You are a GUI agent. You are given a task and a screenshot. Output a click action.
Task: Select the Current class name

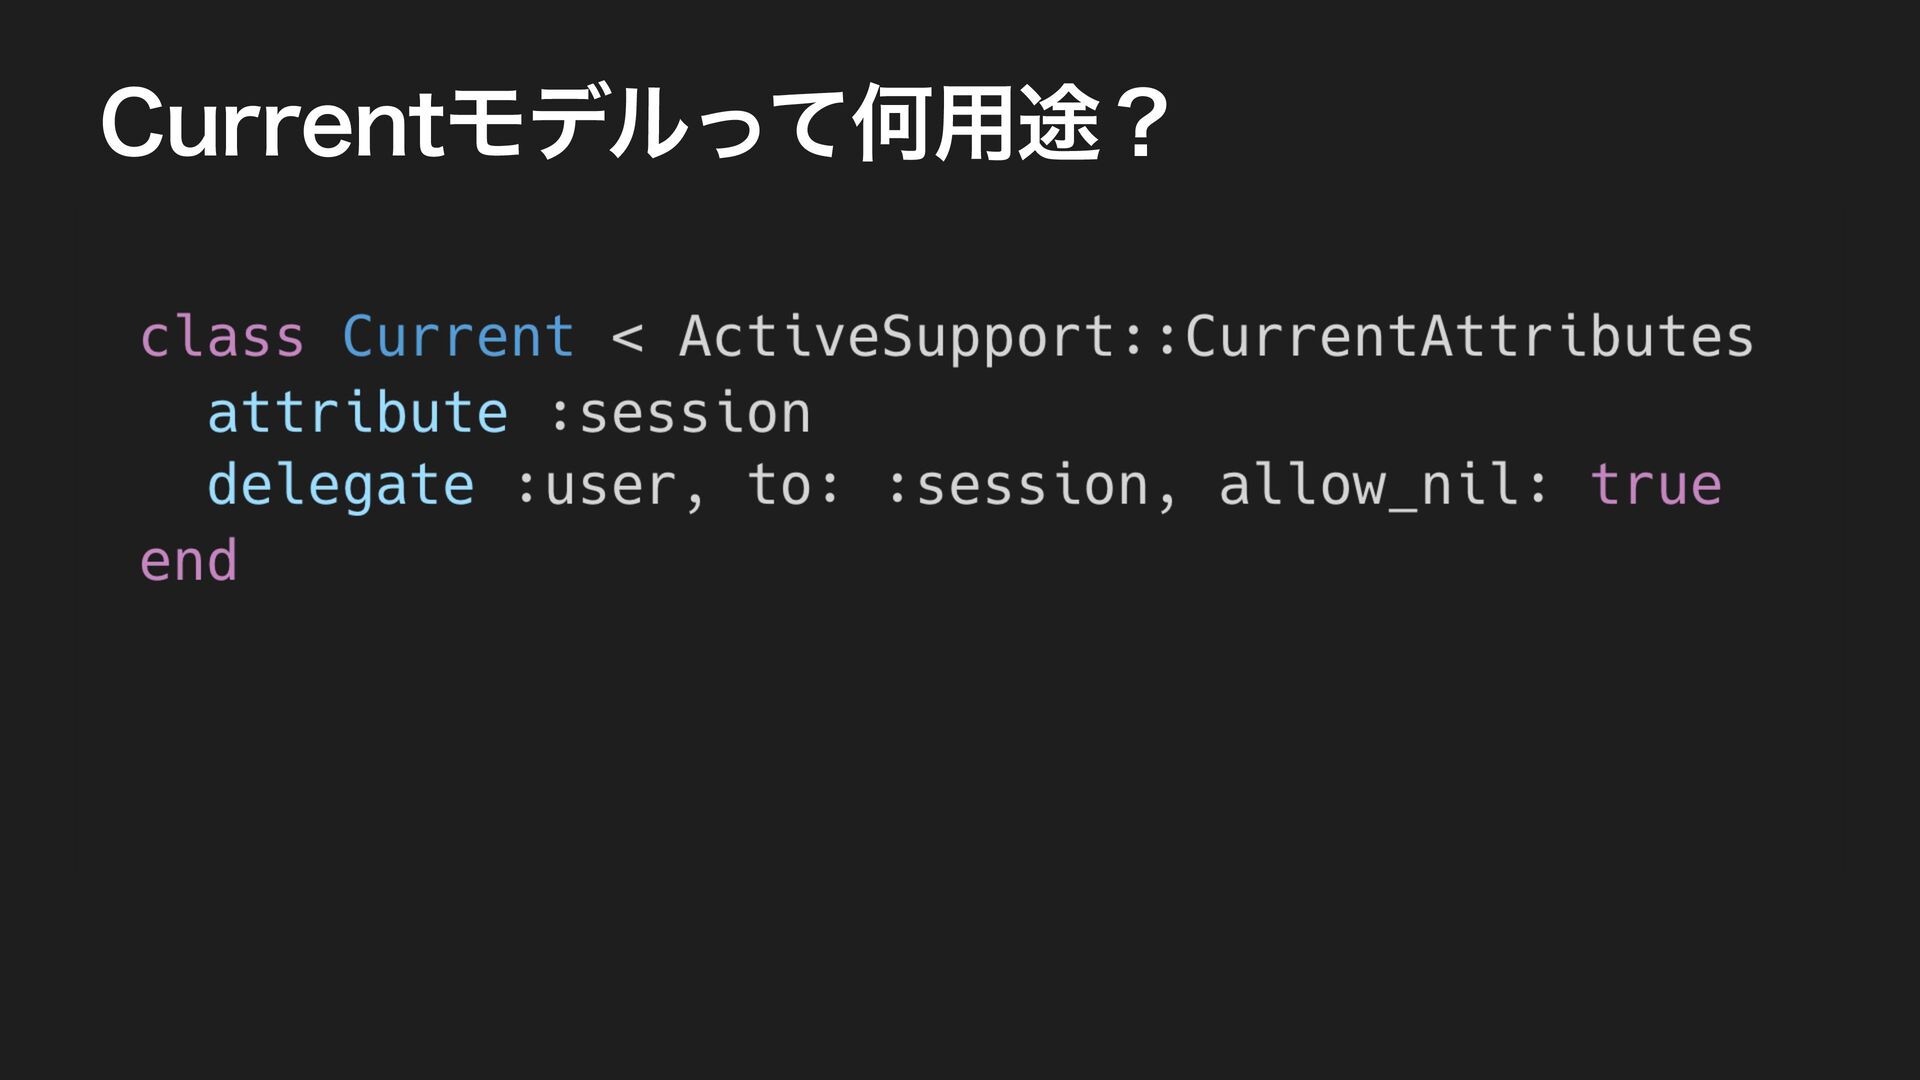point(458,336)
